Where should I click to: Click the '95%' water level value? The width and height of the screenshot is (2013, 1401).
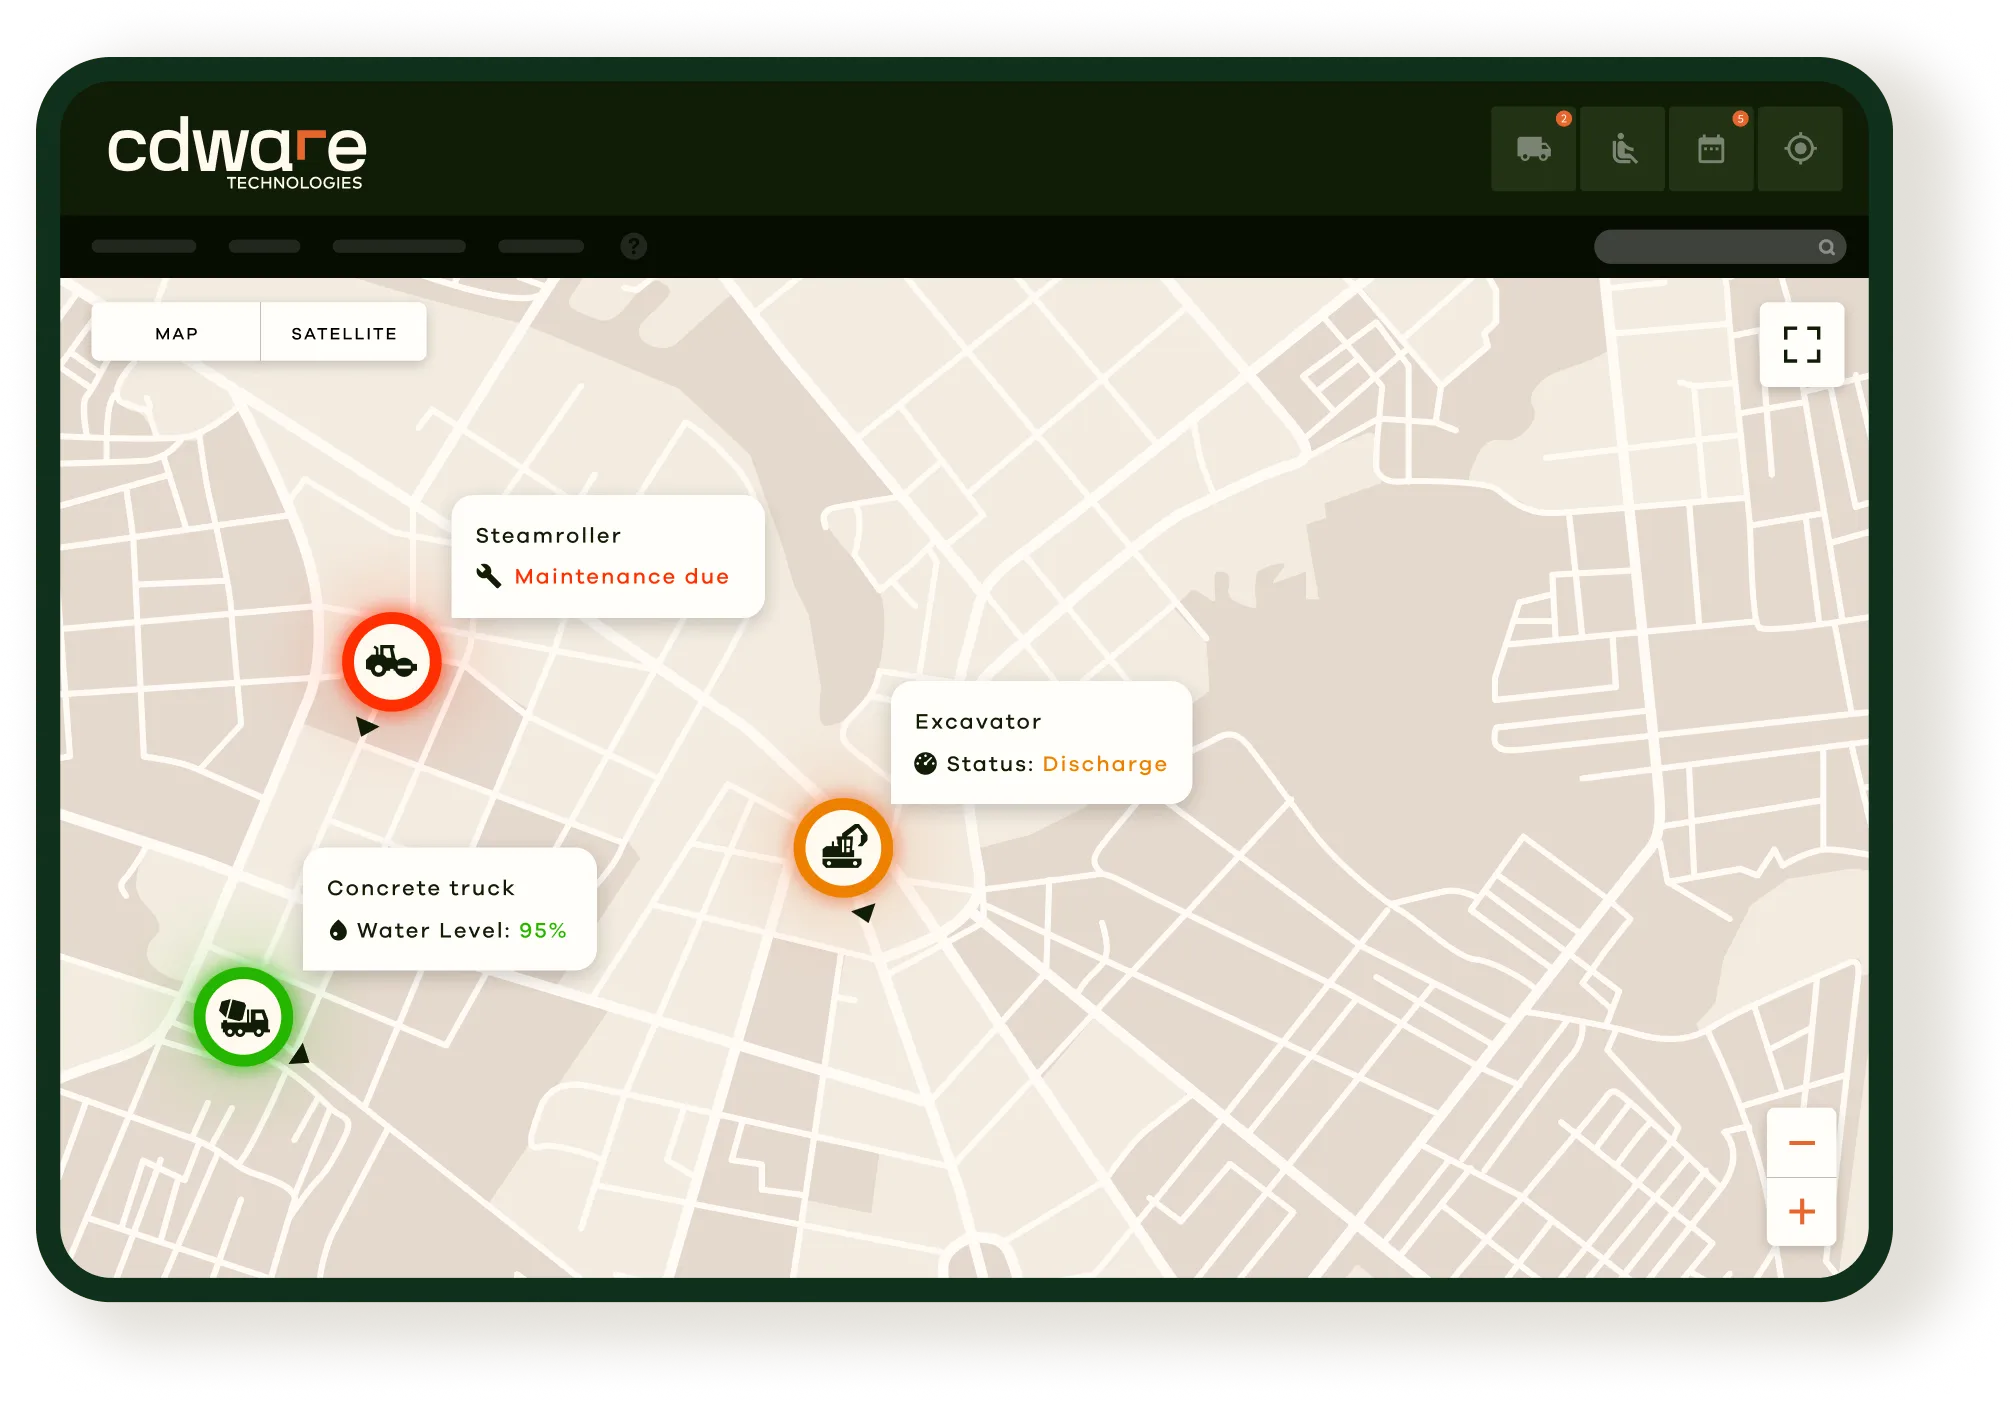click(543, 930)
